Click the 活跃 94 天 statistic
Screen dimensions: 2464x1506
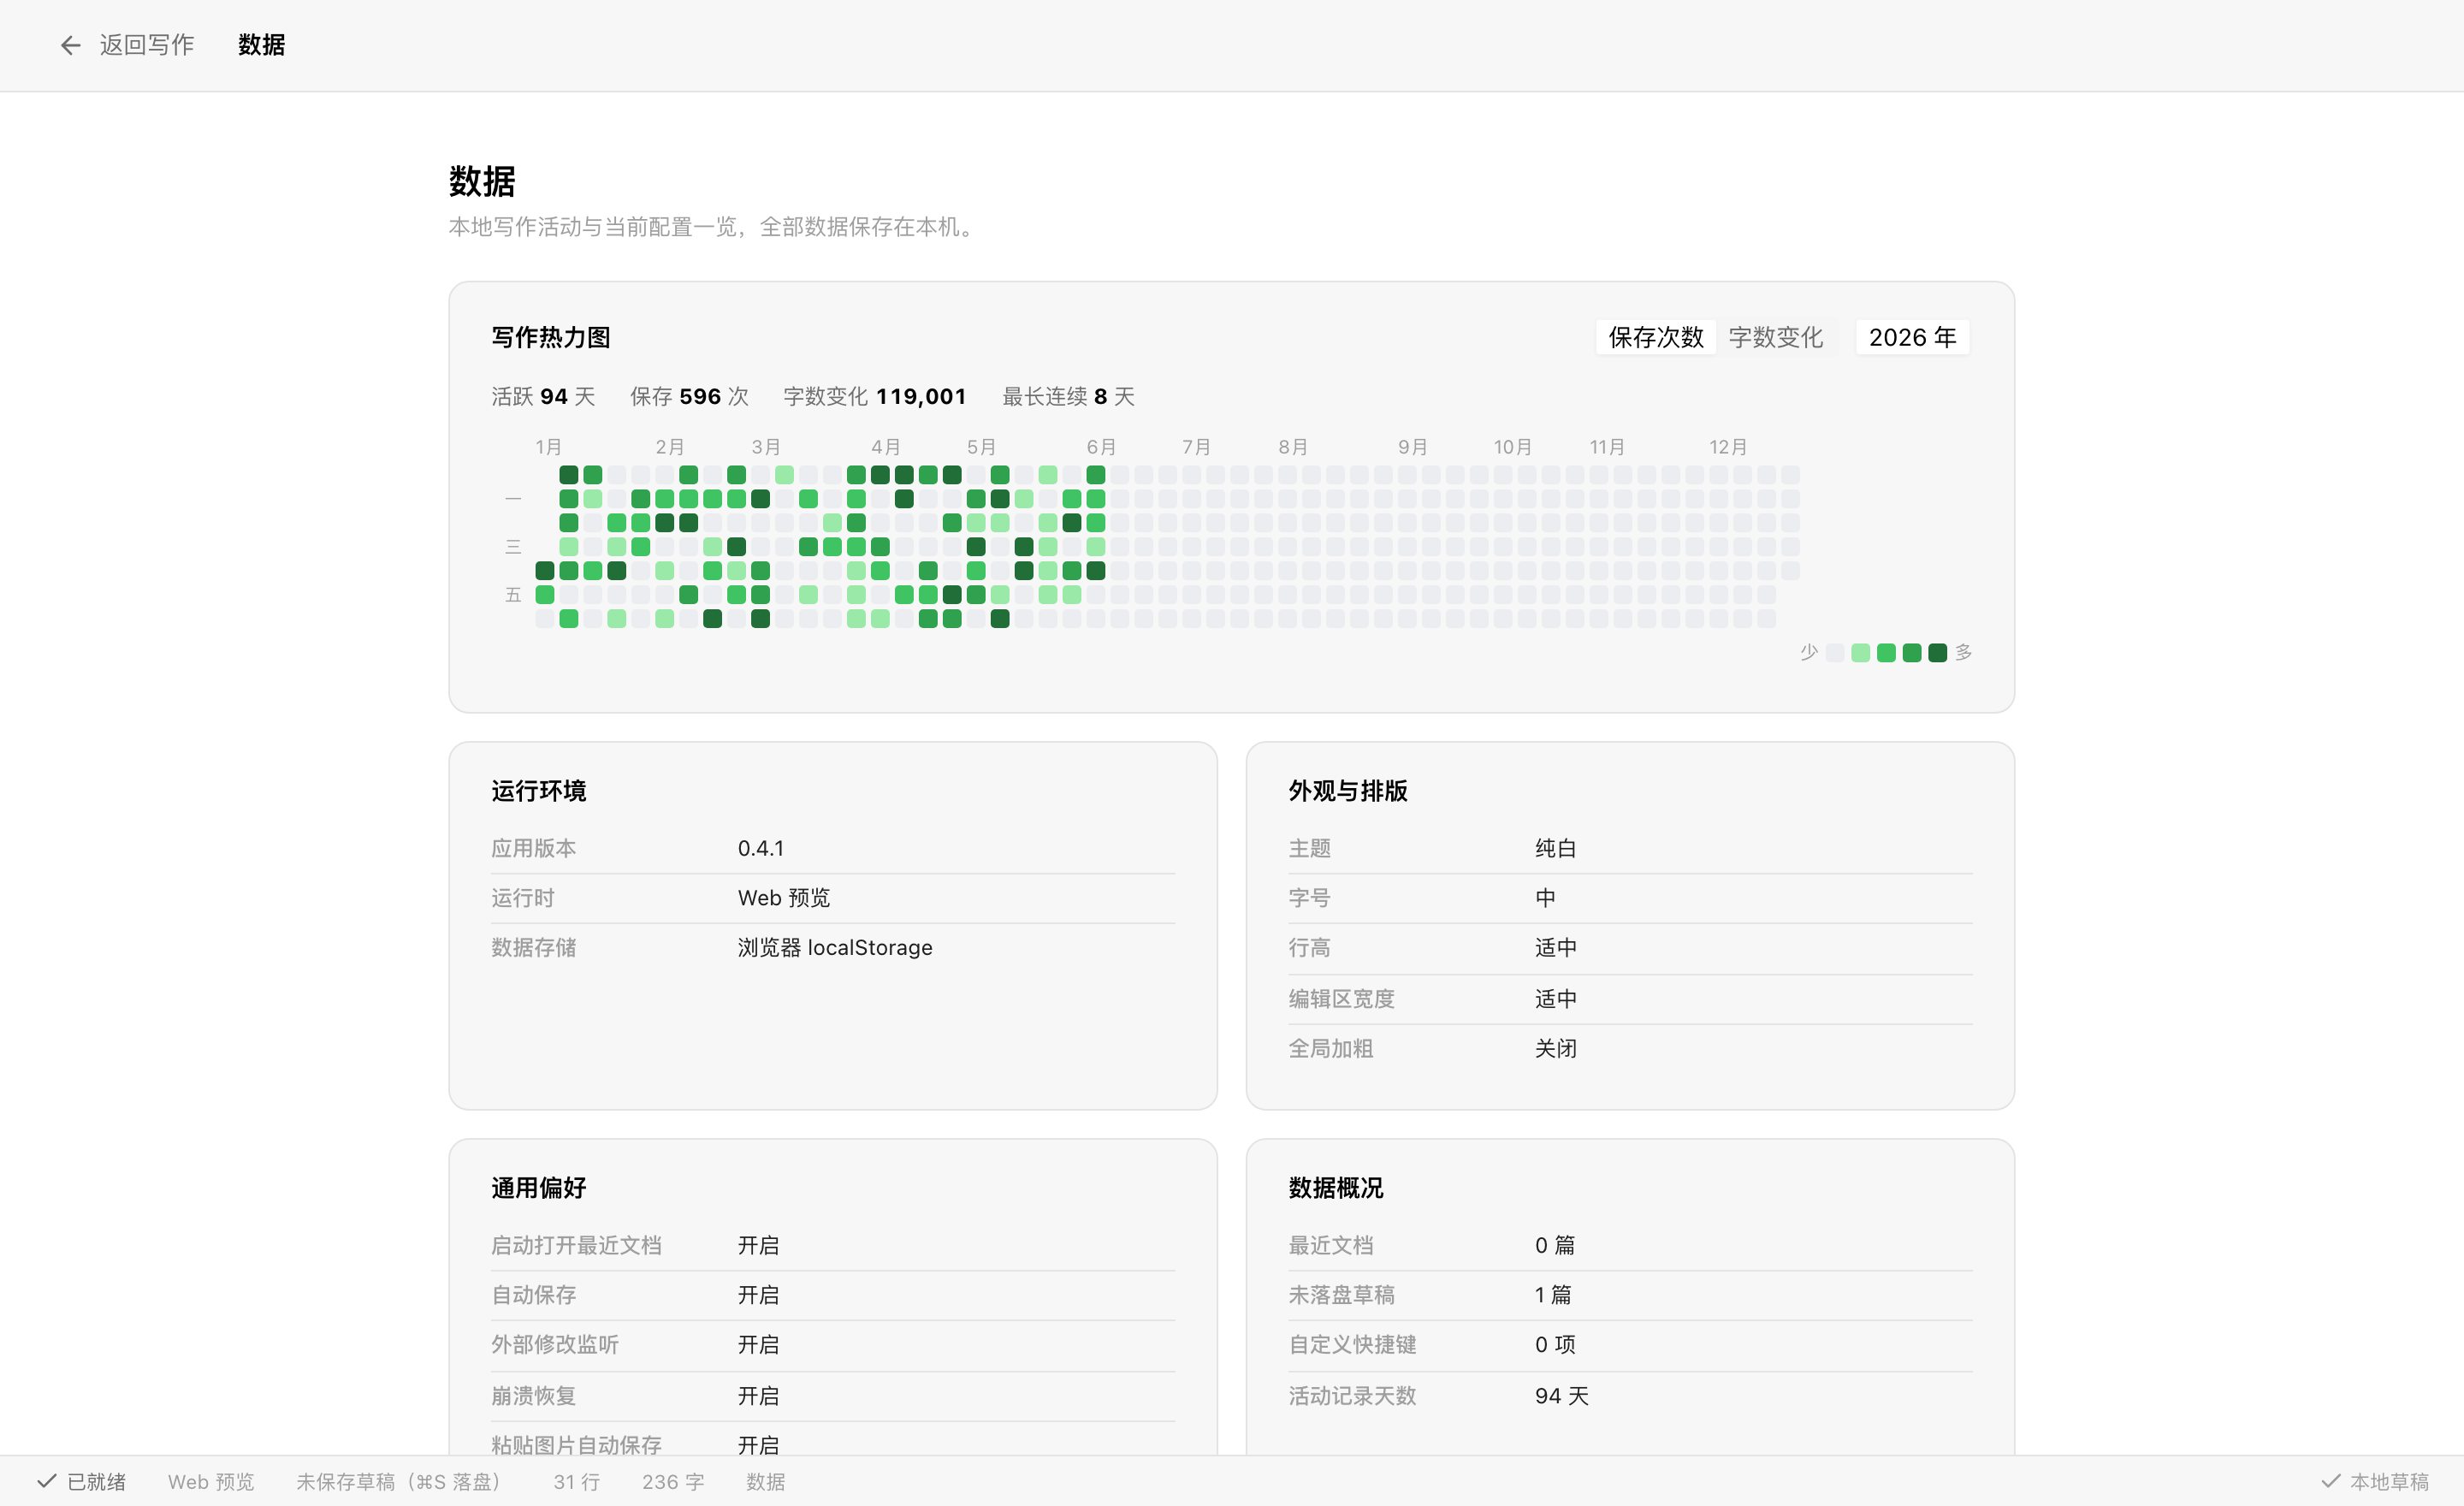click(543, 396)
